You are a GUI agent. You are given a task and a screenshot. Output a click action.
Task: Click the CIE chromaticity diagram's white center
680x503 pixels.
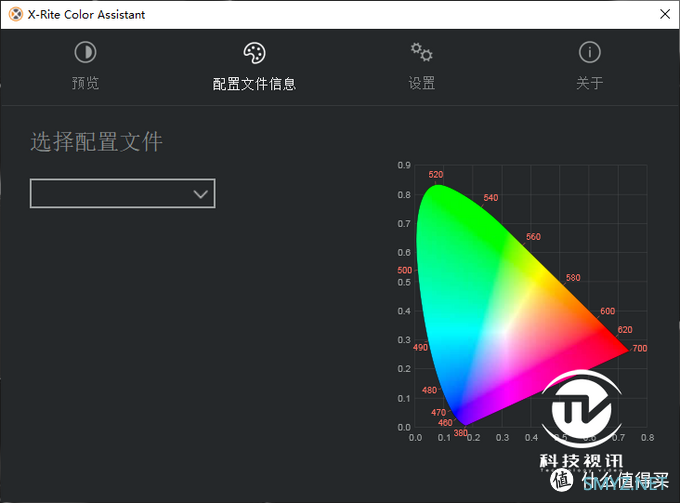503,330
